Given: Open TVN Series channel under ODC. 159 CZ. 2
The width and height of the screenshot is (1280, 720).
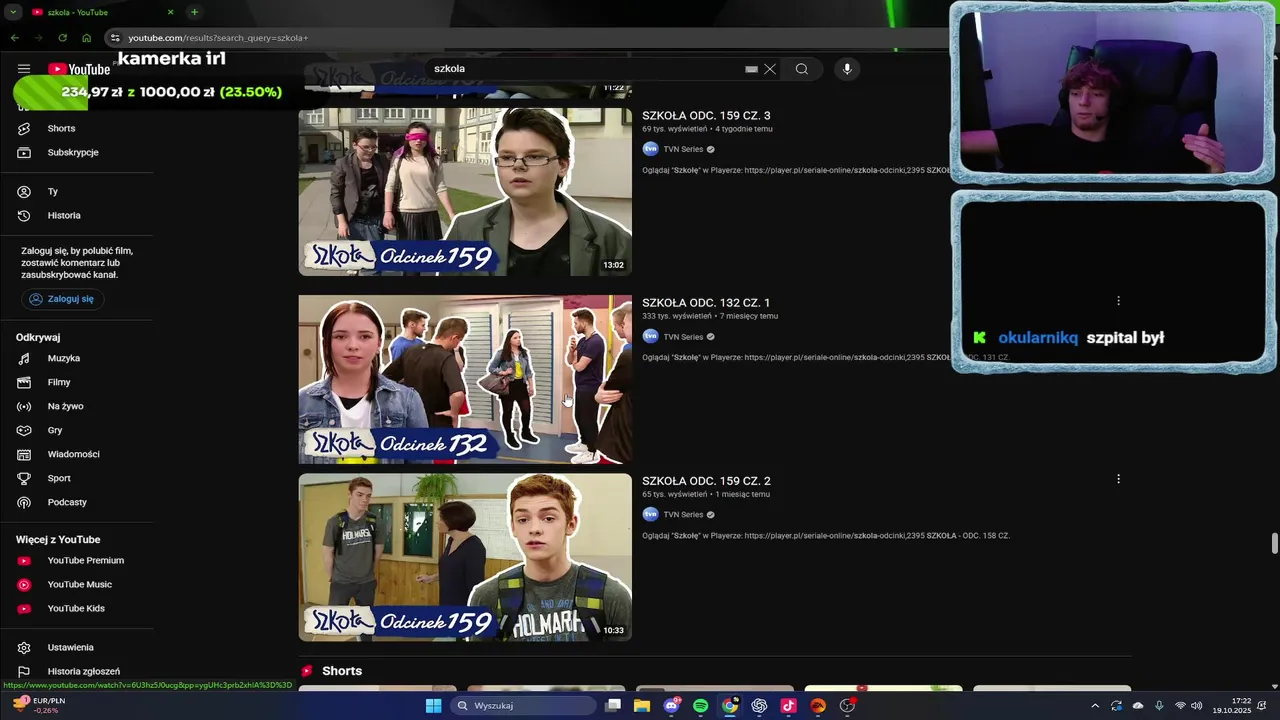Looking at the screenshot, I should click(x=683, y=515).
